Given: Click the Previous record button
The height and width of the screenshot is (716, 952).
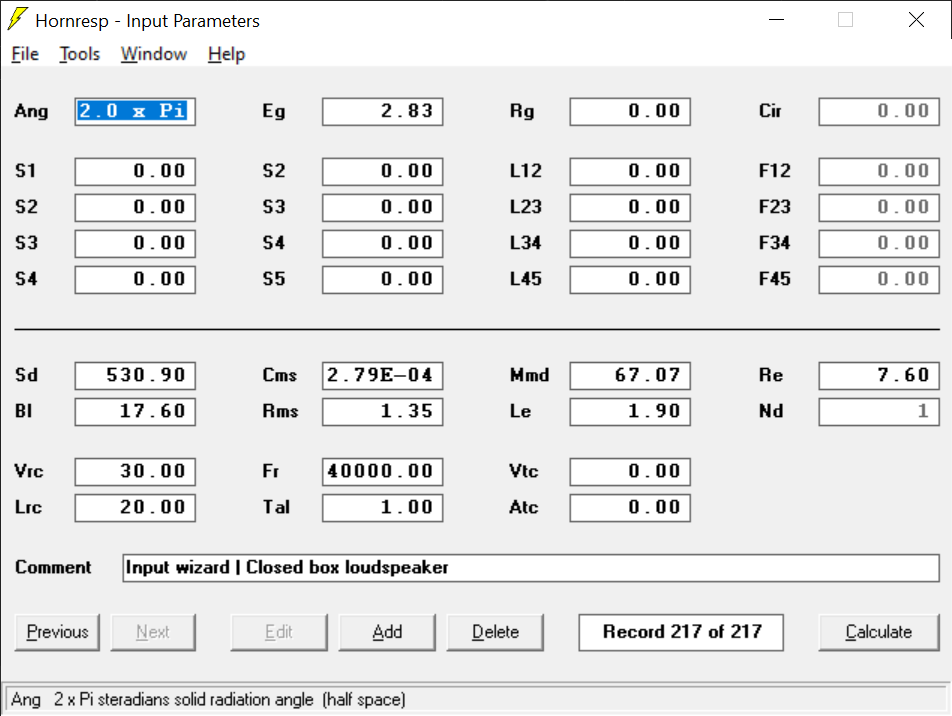Looking at the screenshot, I should [x=57, y=632].
